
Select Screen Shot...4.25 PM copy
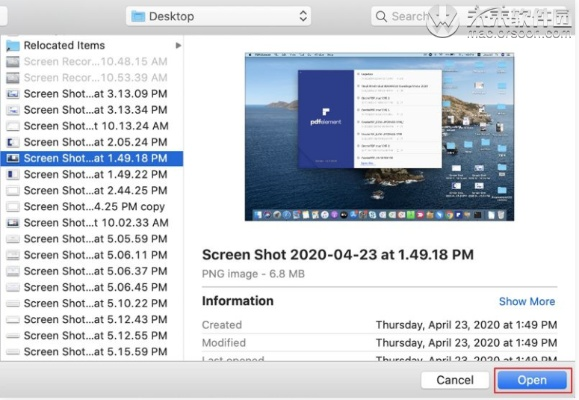[92, 206]
